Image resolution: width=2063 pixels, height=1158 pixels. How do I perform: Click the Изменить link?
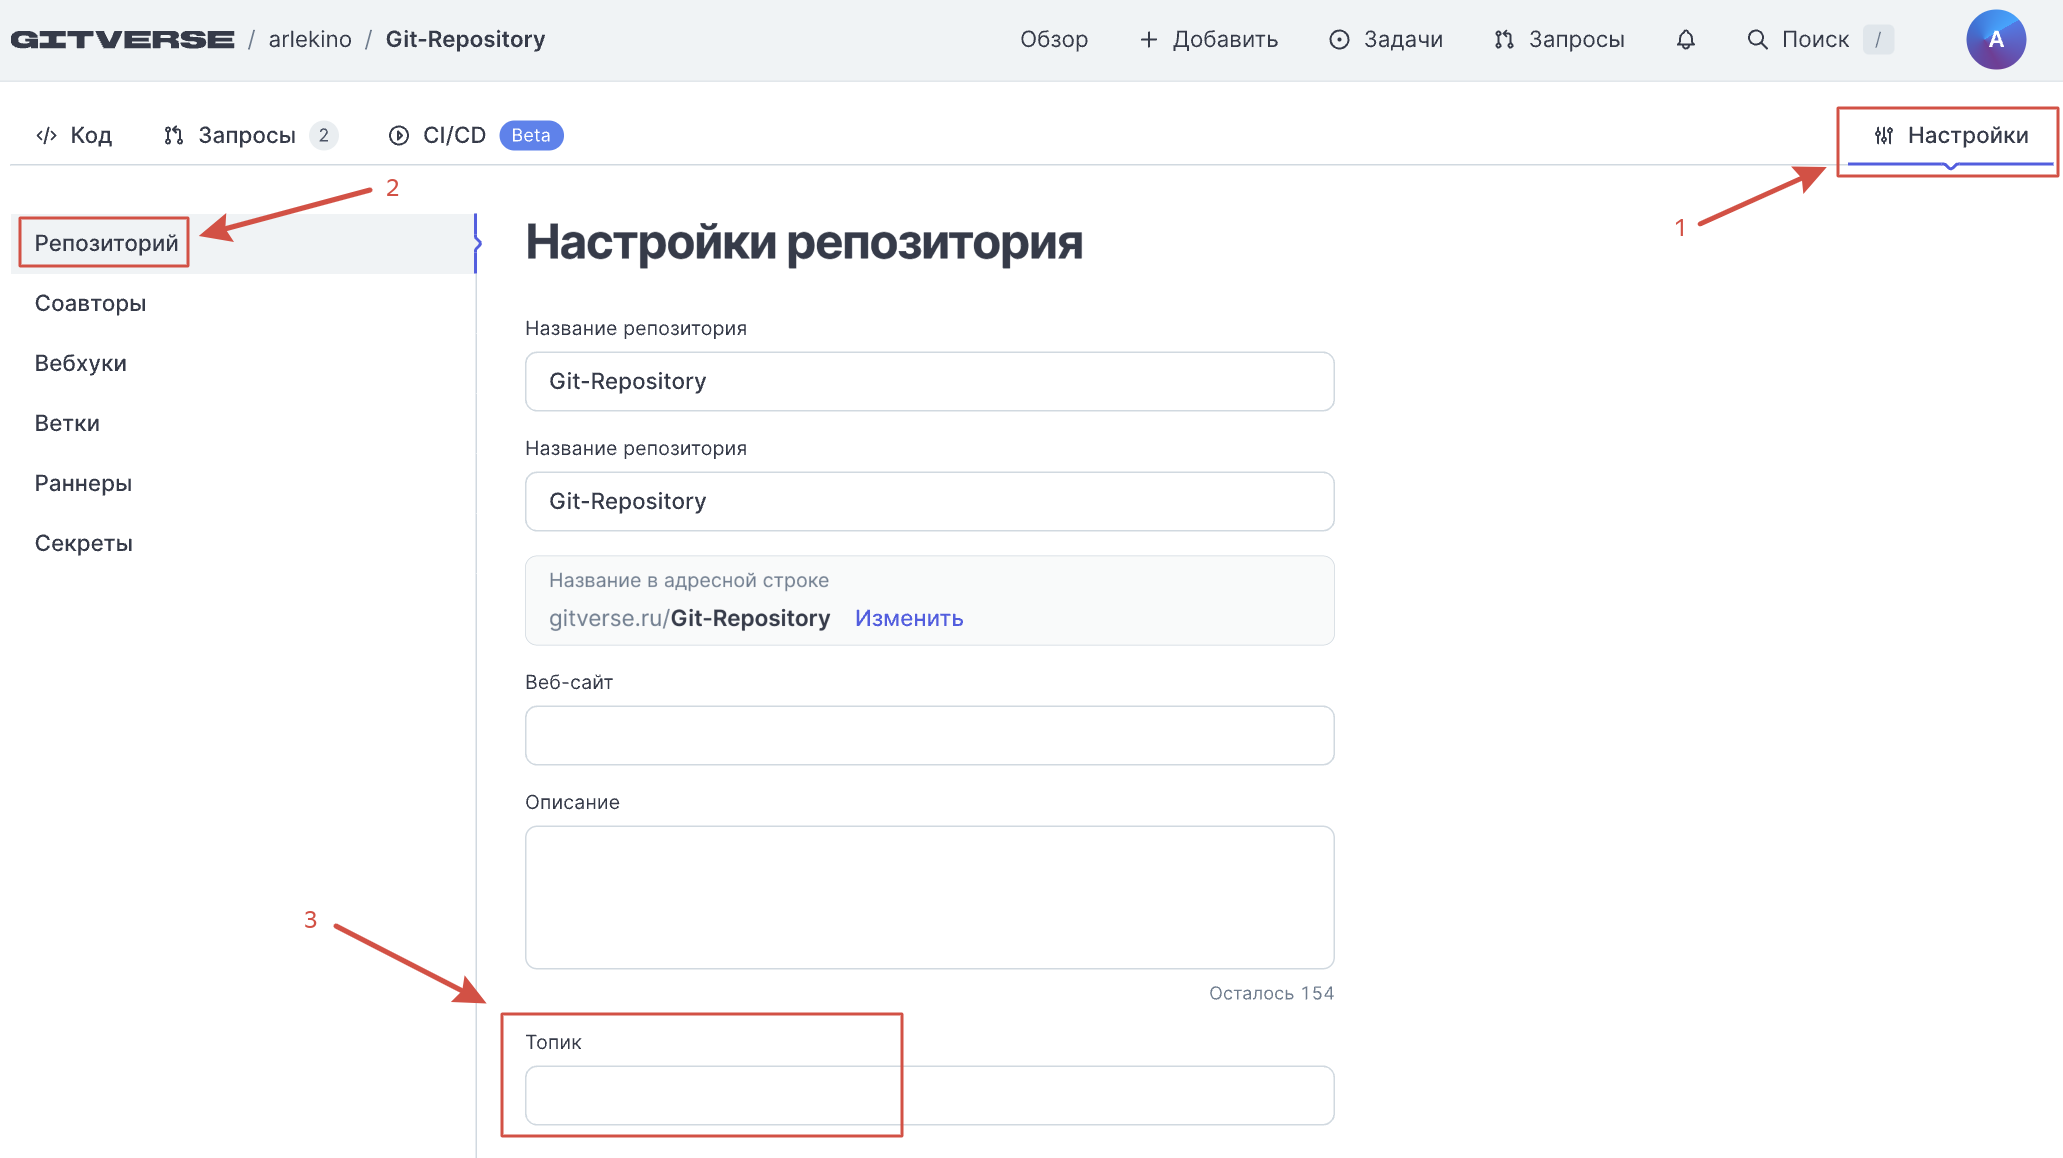point(909,618)
